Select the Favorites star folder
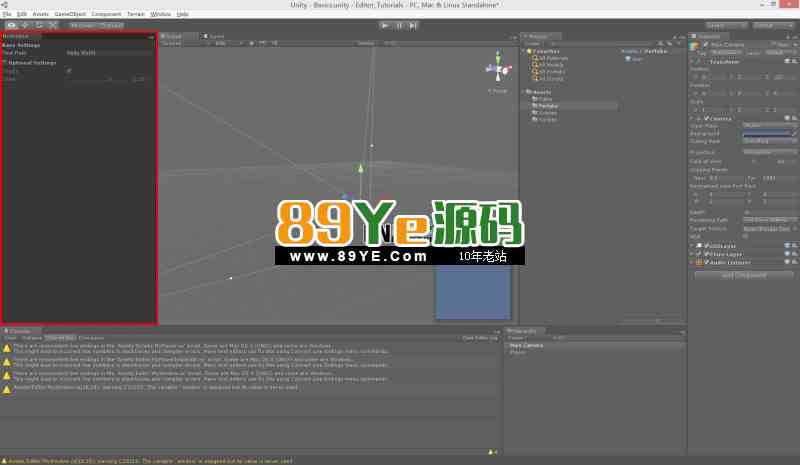This screenshot has height=465, width=800. coord(542,51)
